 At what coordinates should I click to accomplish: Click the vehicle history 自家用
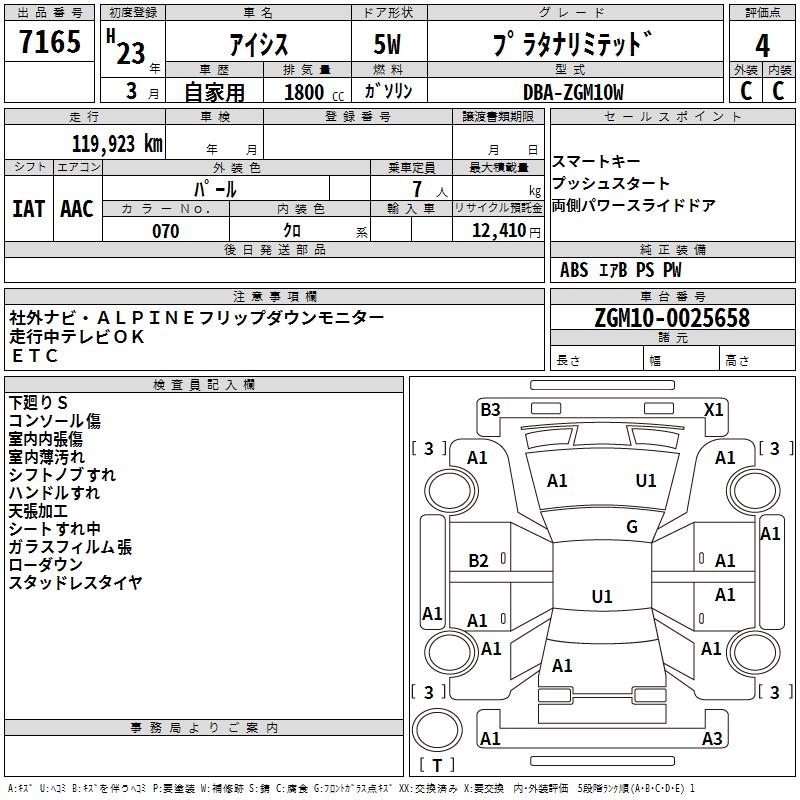[x=214, y=92]
